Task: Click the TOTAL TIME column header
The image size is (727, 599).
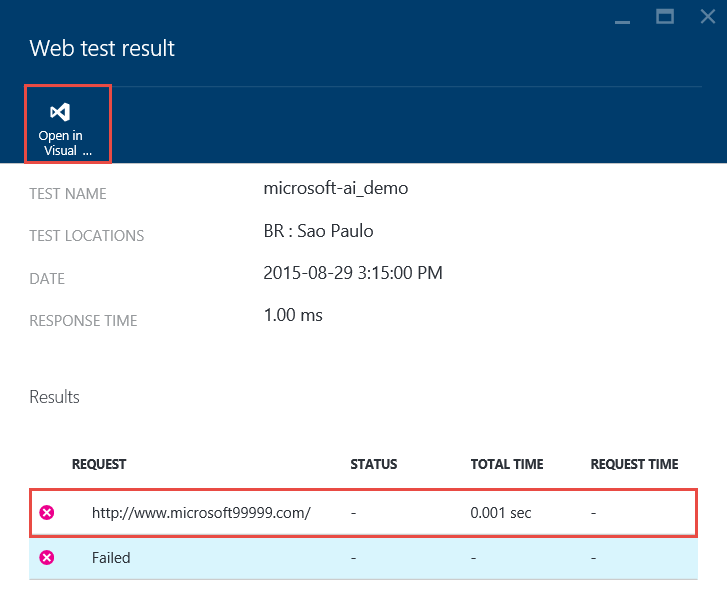Action: (x=507, y=464)
